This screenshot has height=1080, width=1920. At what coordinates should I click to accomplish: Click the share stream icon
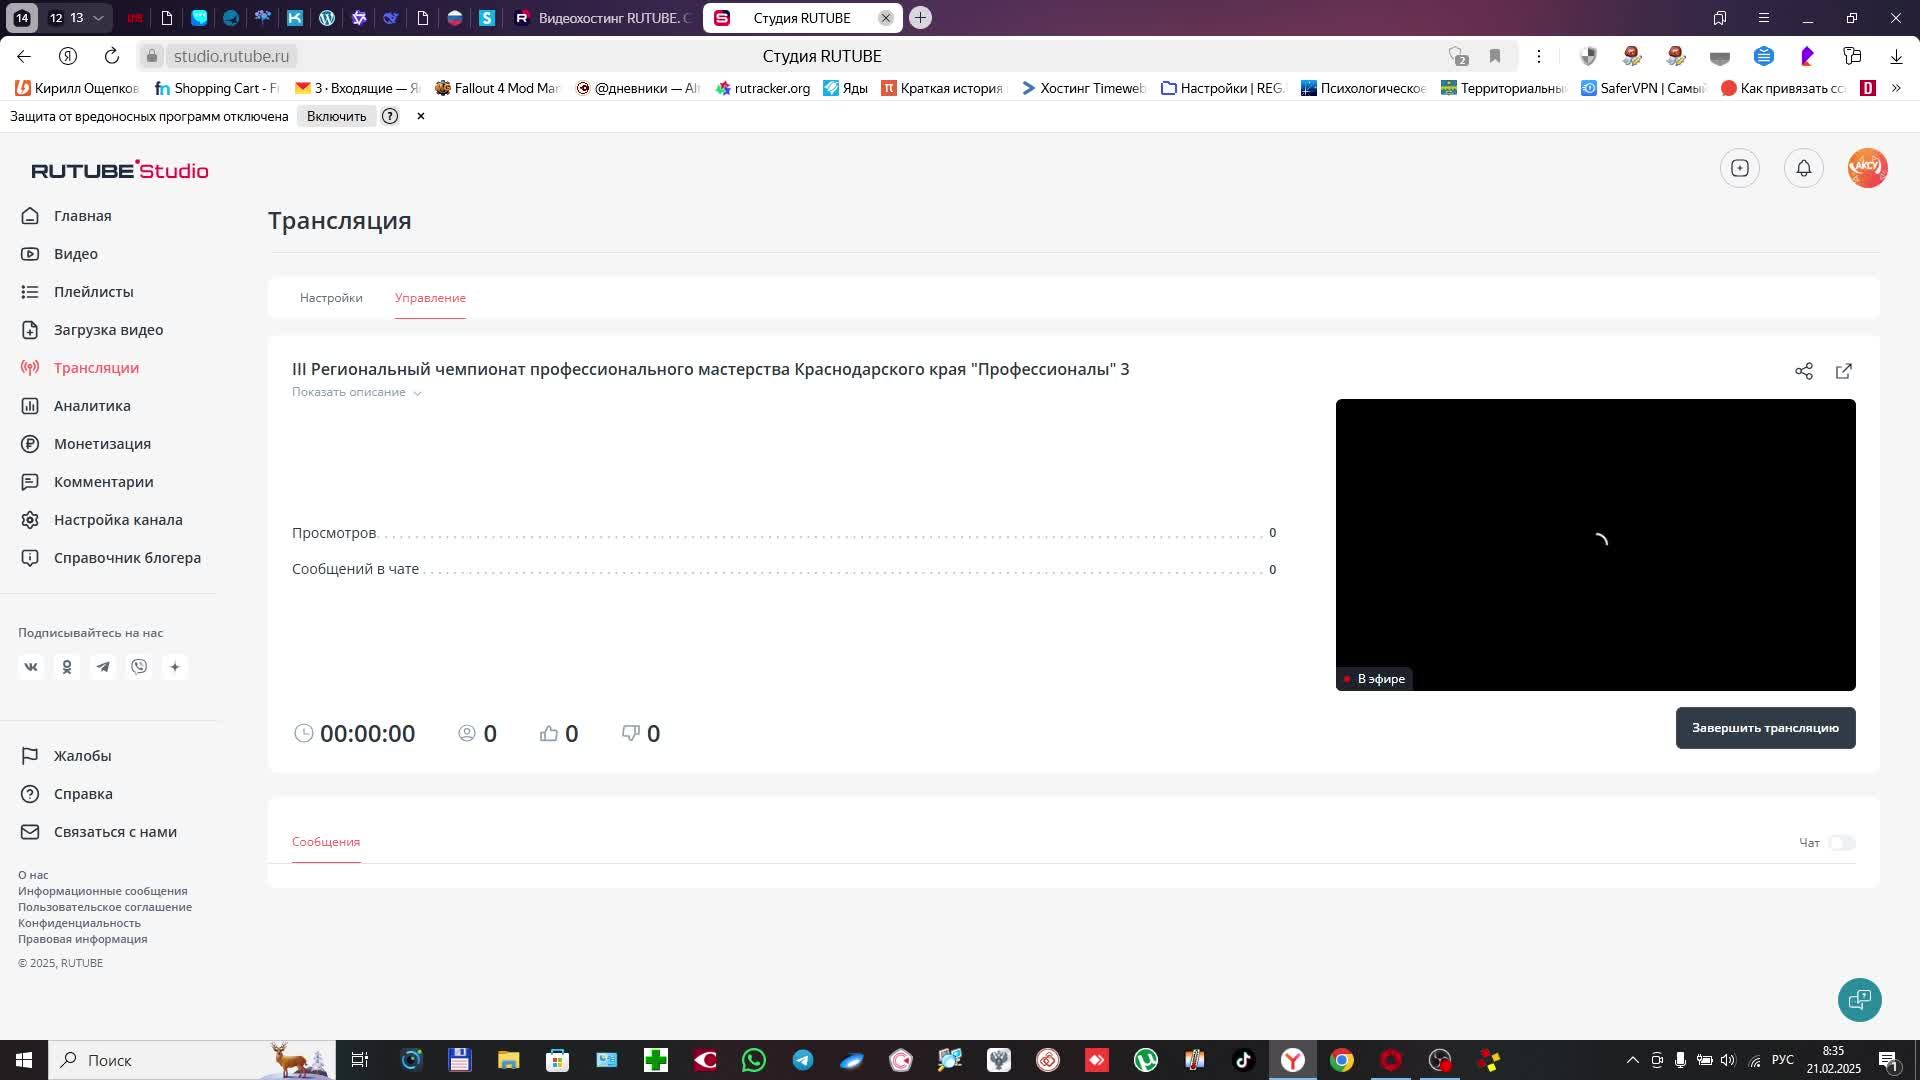coord(1803,371)
